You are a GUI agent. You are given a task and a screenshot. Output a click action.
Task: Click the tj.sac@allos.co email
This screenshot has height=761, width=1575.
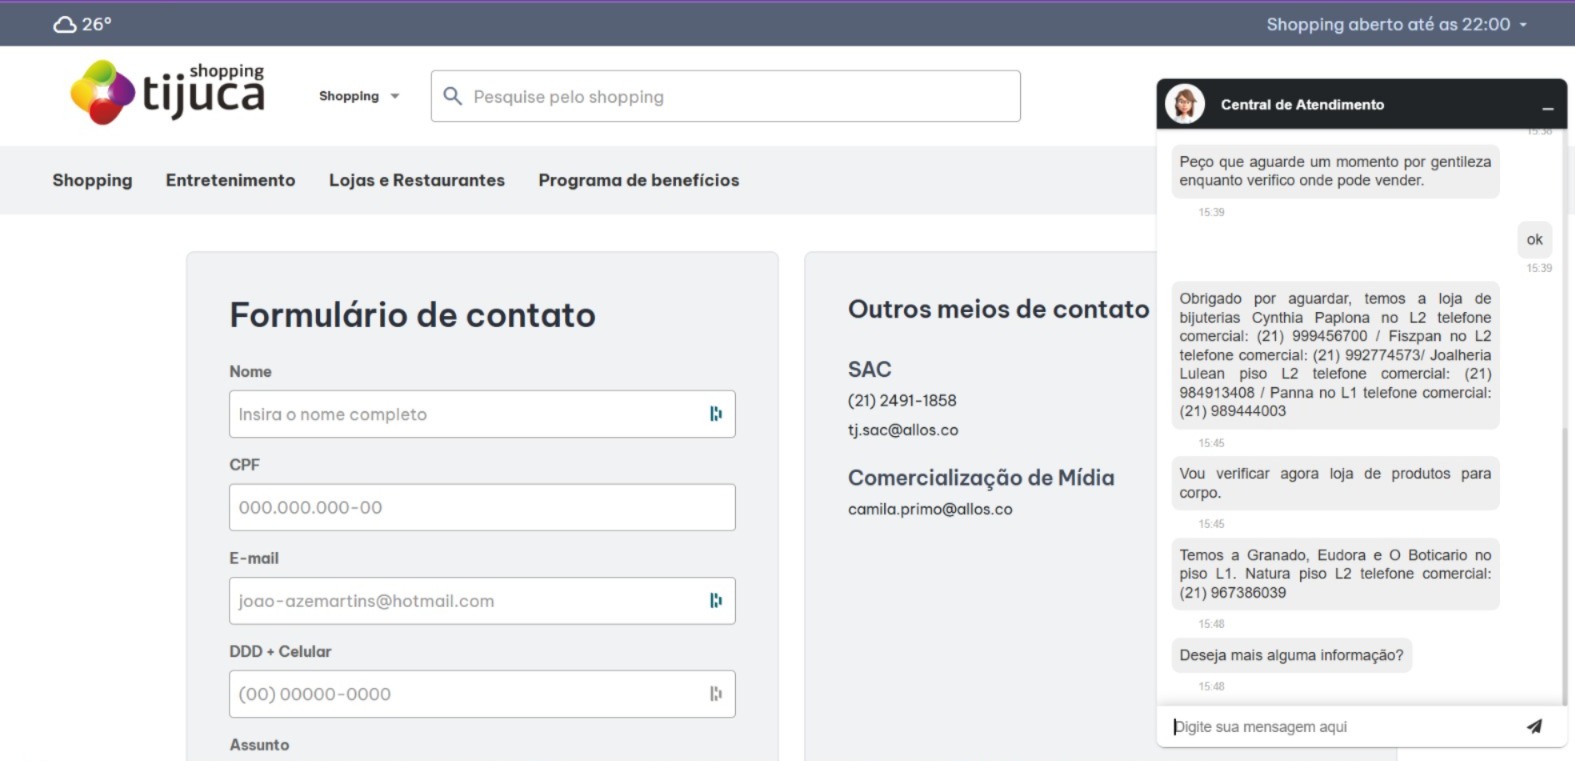click(x=903, y=430)
